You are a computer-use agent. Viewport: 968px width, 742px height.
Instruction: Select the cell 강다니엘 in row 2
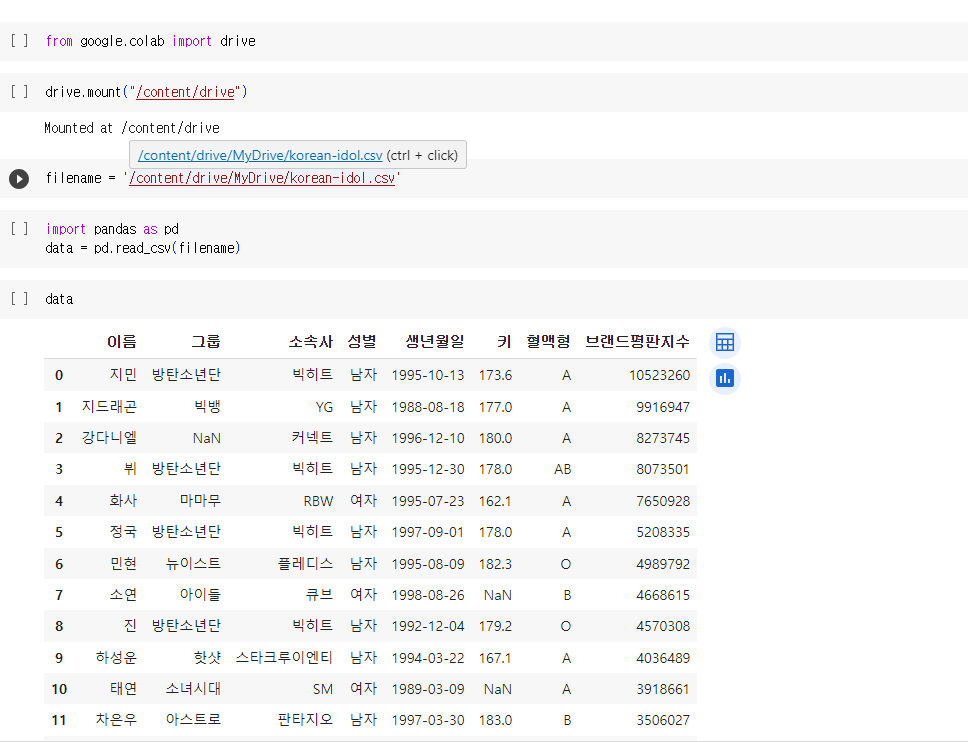[x=109, y=438]
